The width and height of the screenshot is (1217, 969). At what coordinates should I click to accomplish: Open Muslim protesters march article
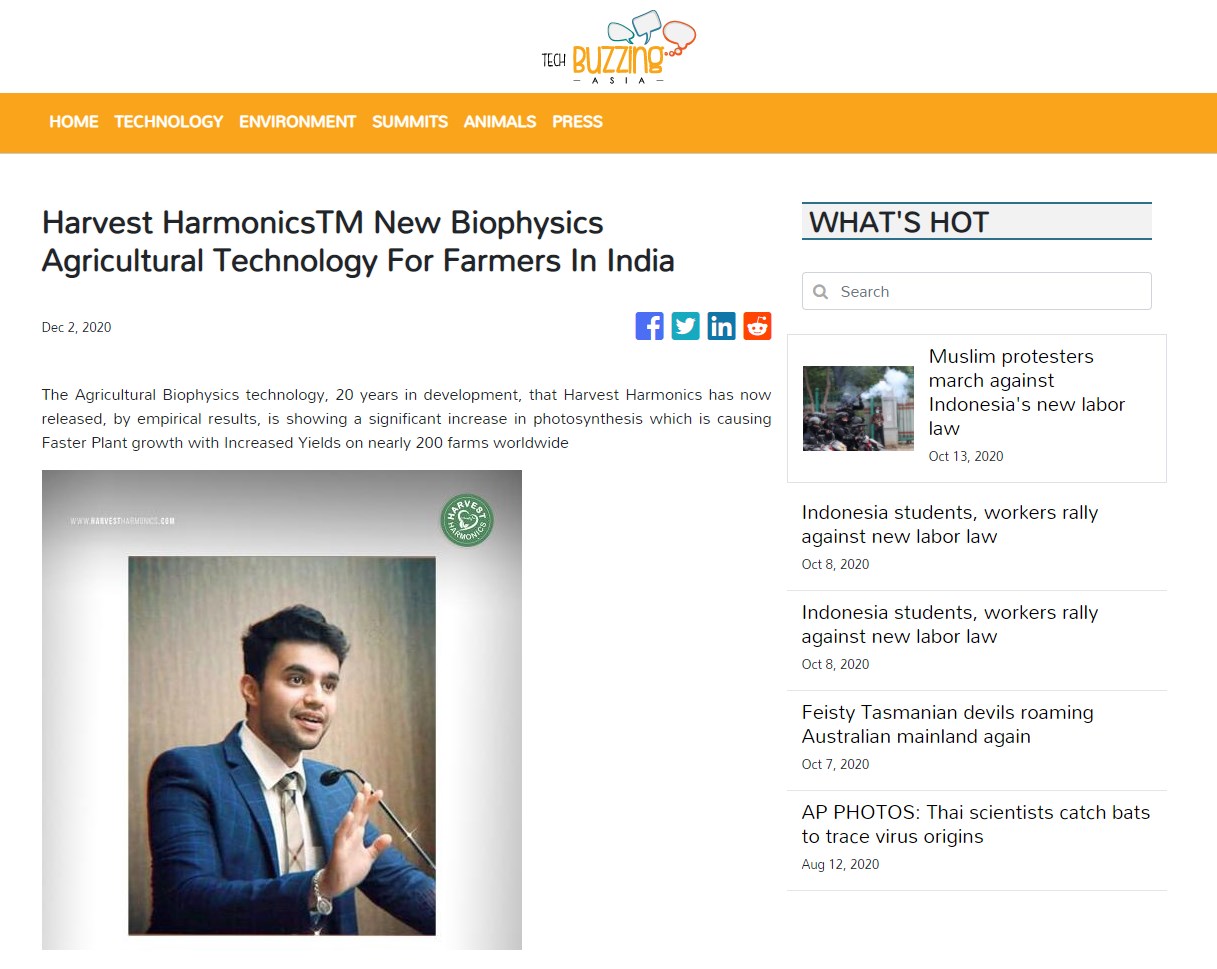pyautogui.click(x=1027, y=392)
